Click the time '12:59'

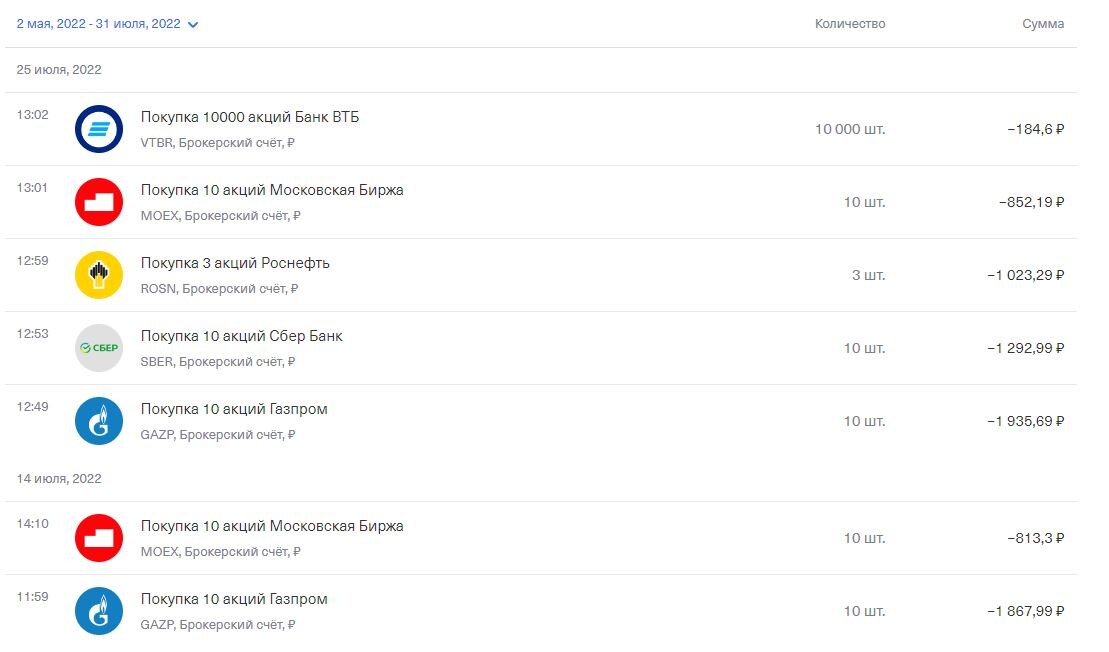pos(33,260)
